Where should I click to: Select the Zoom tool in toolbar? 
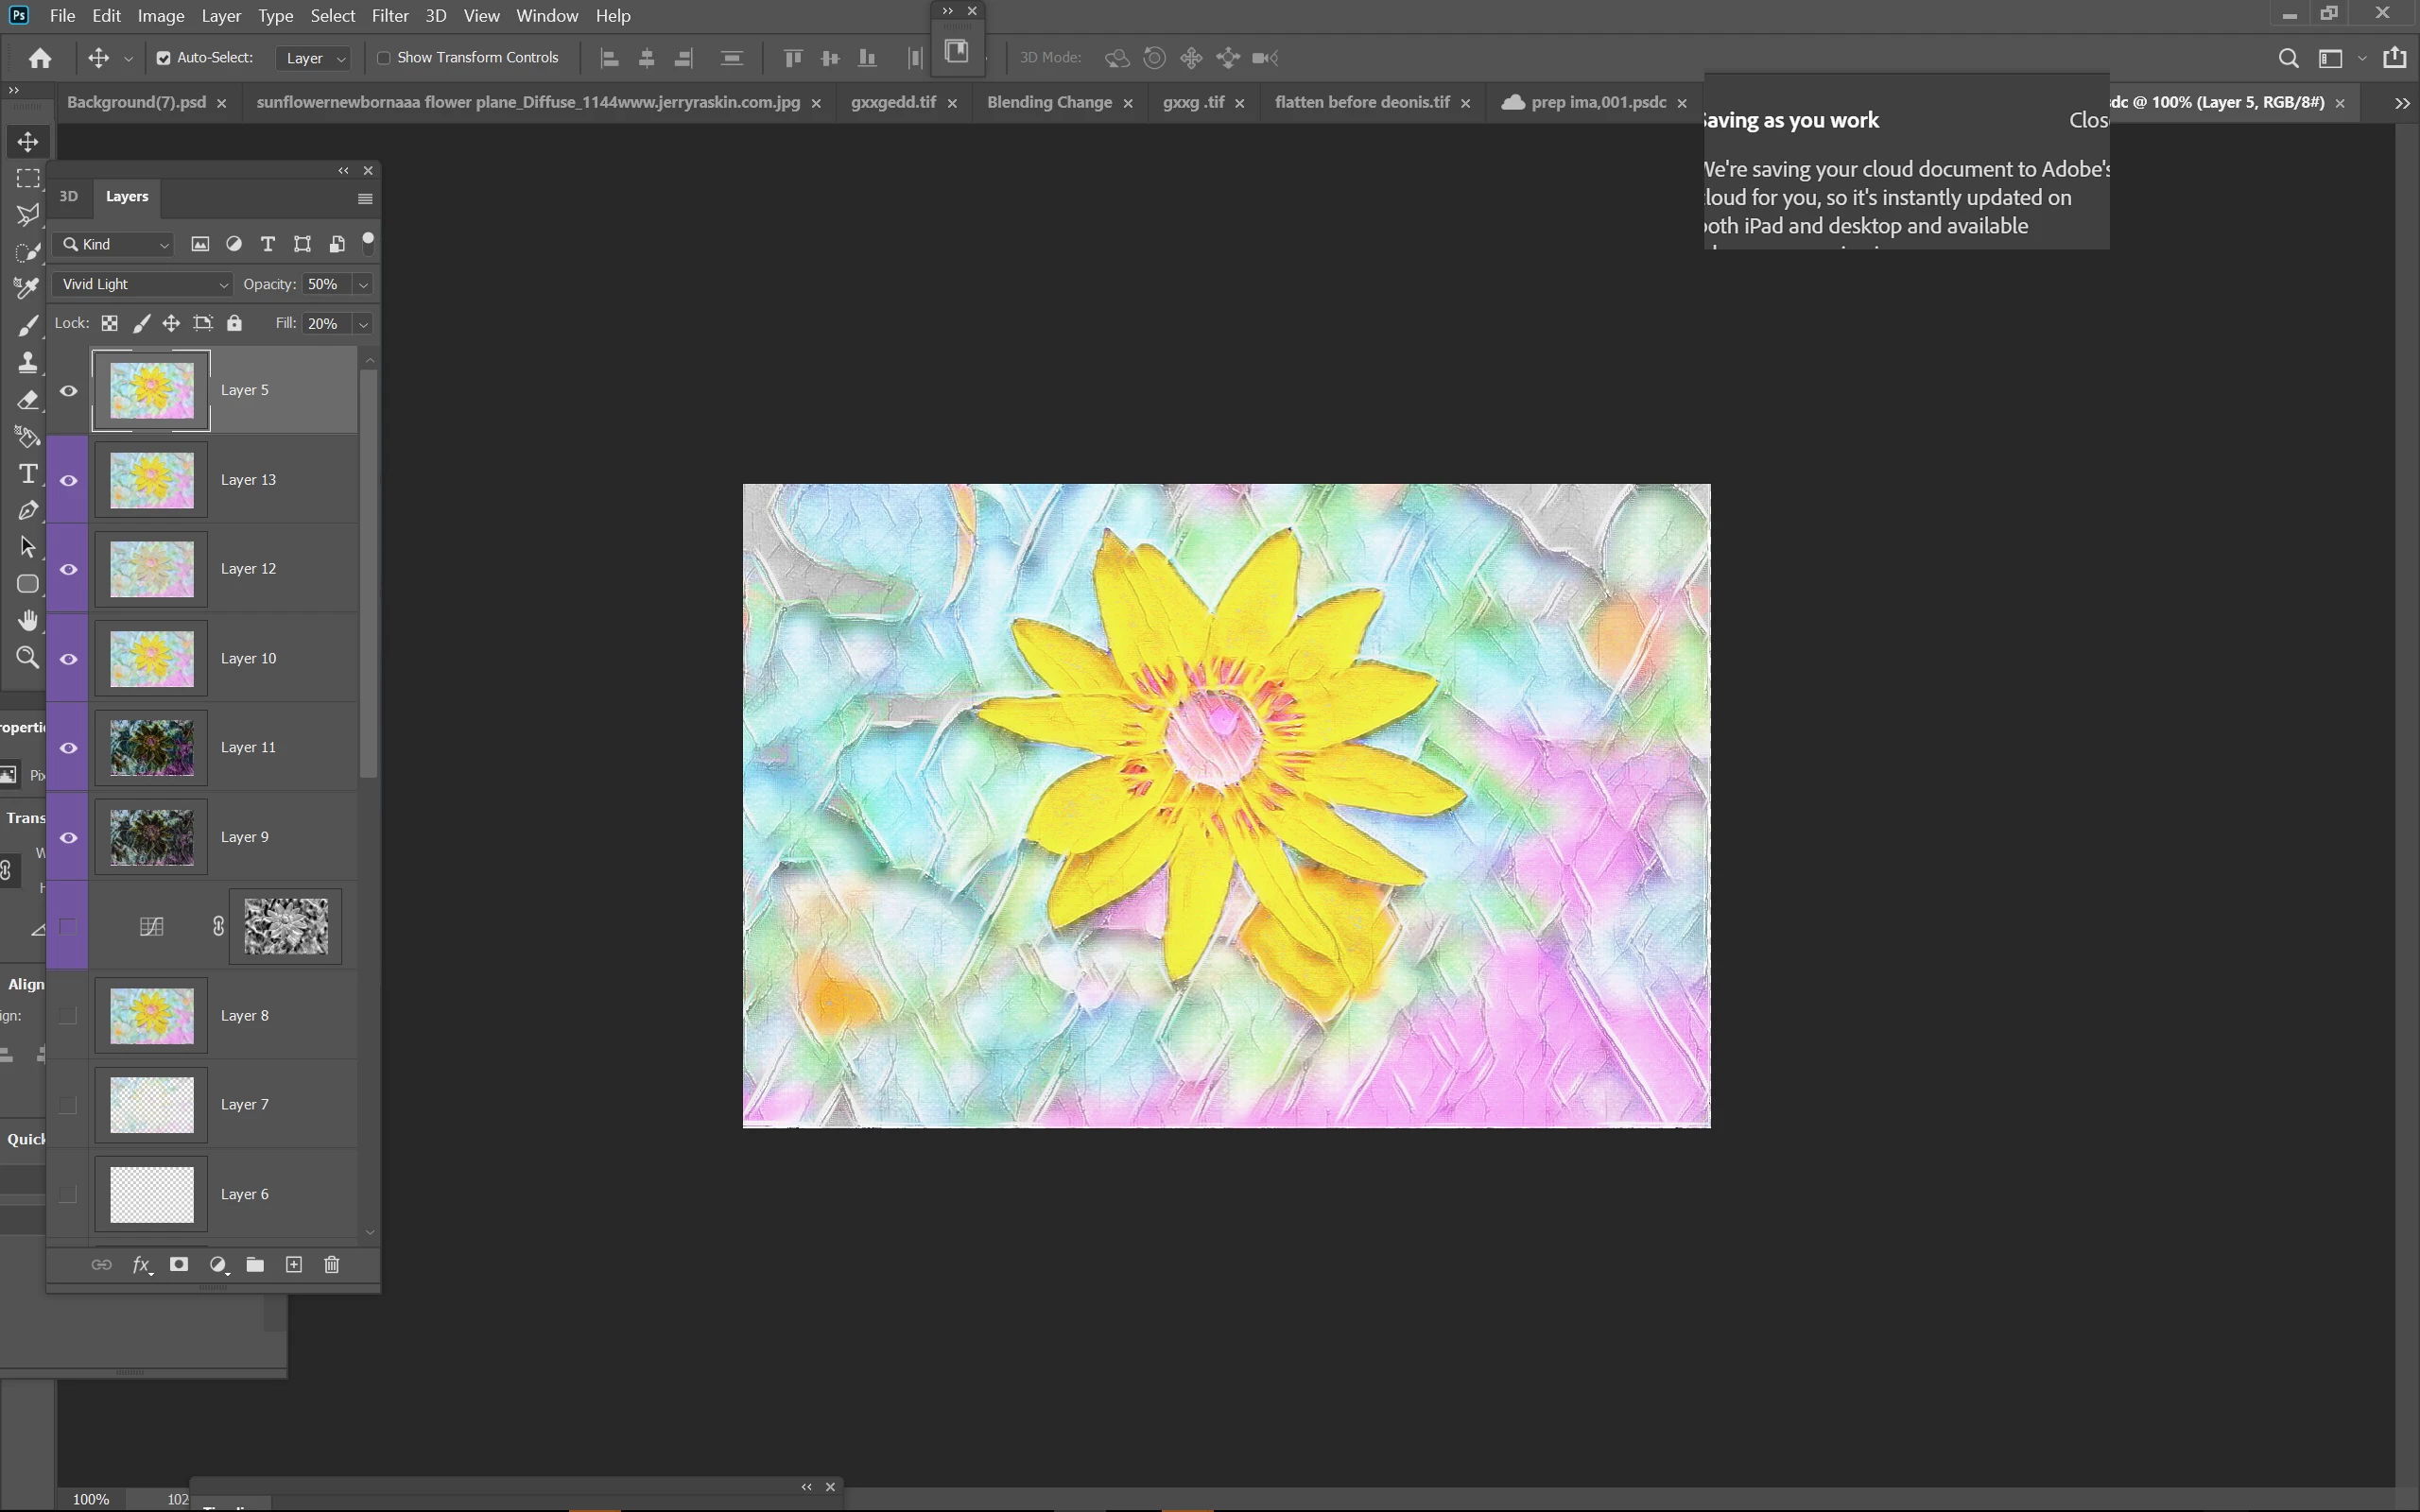(x=28, y=657)
